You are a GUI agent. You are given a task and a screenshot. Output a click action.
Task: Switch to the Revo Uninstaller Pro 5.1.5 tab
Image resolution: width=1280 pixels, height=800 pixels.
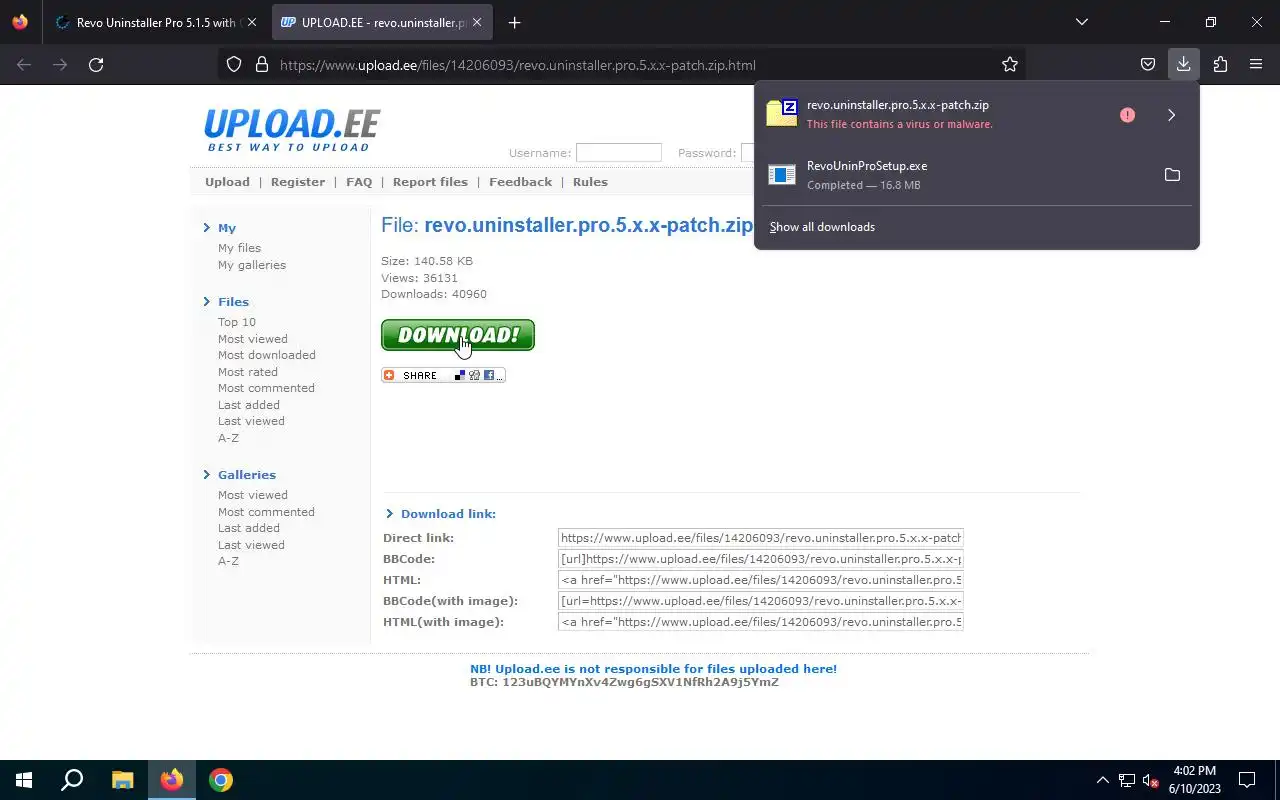pos(155,22)
